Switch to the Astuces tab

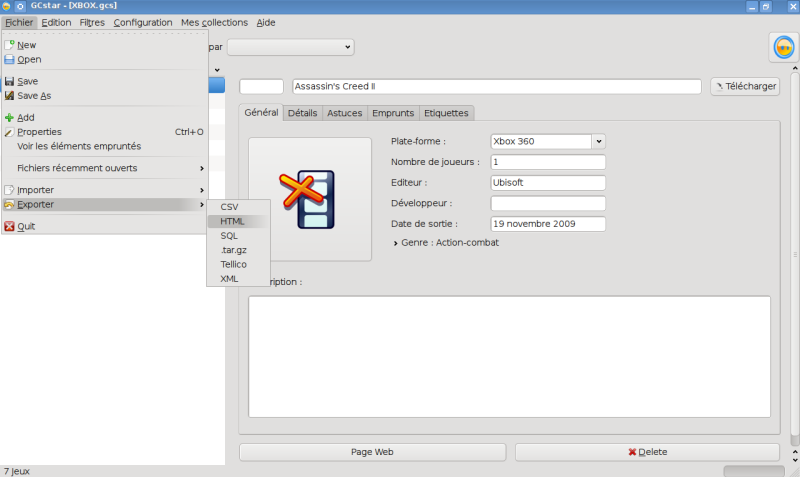pyautogui.click(x=344, y=113)
